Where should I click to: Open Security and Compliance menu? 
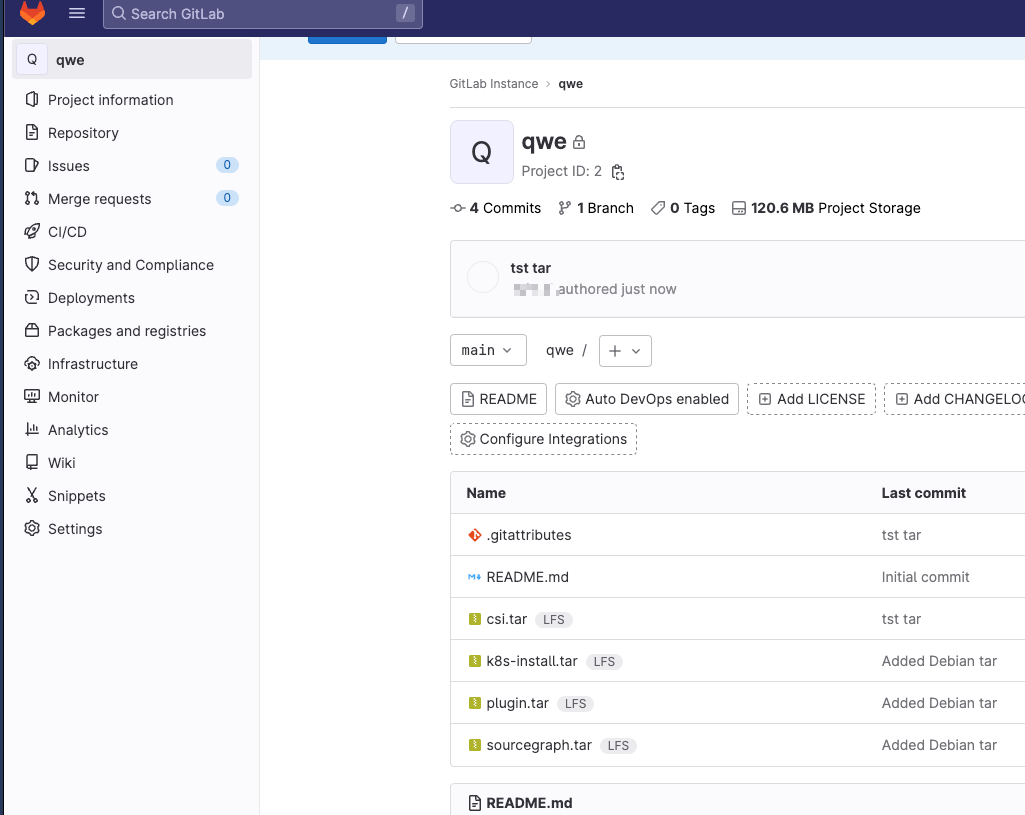pyautogui.click(x=131, y=265)
